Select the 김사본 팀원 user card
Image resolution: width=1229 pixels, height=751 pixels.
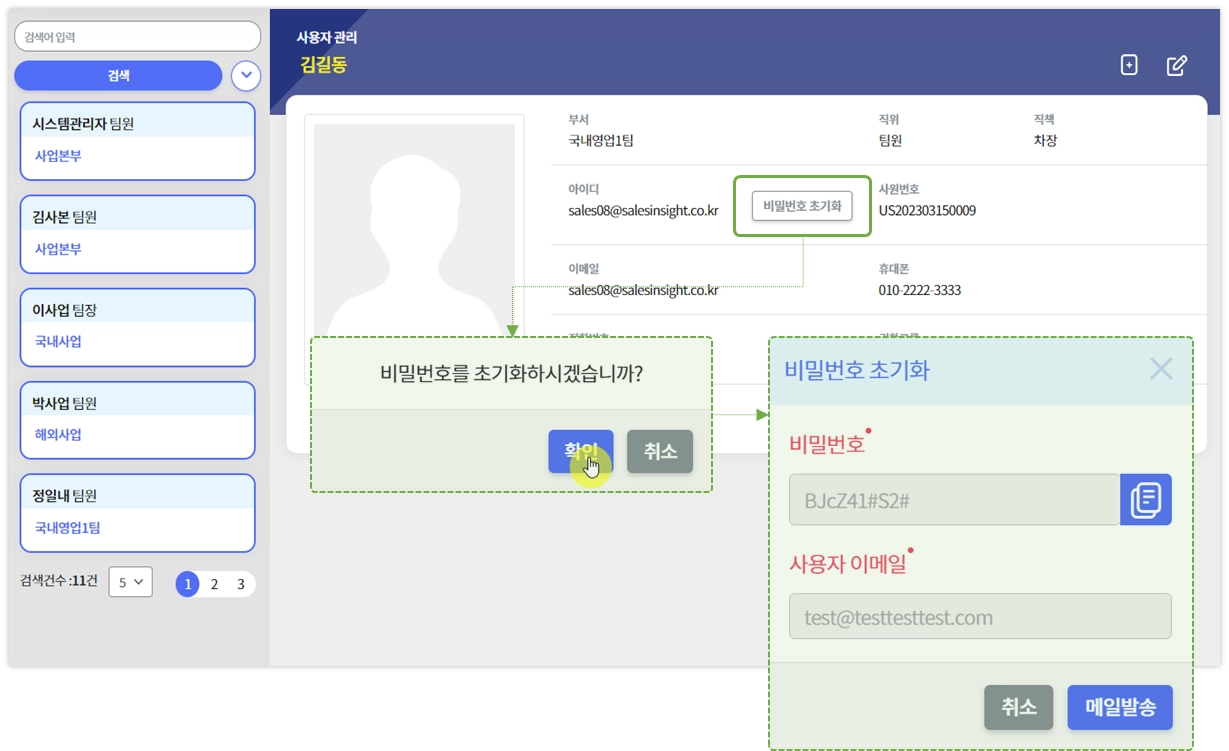click(x=138, y=234)
